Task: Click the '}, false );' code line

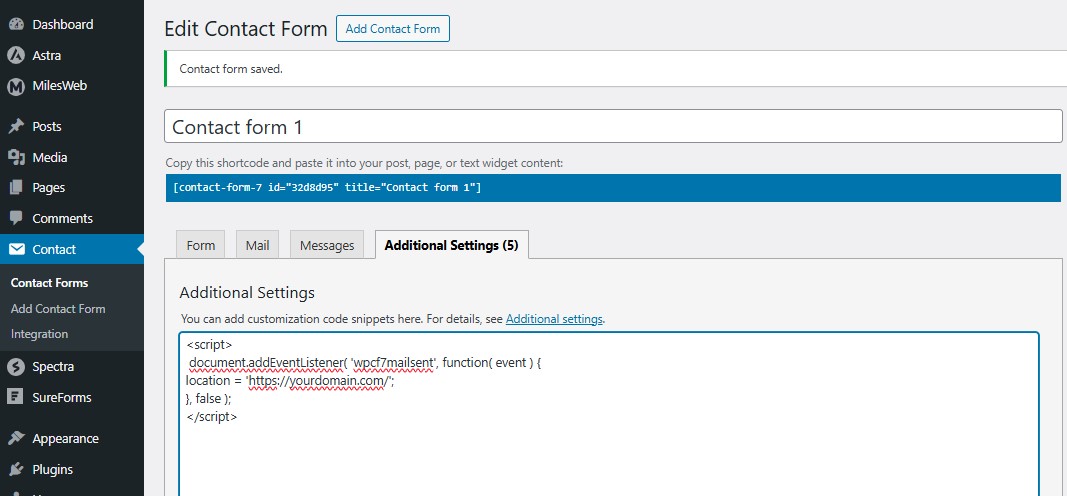Action: (208, 399)
